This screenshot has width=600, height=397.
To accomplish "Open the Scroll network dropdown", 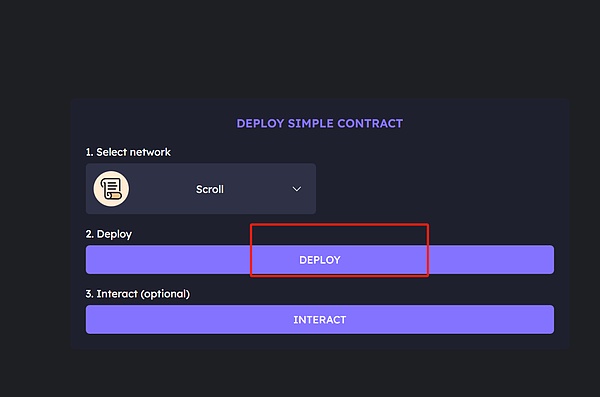I will tap(201, 189).
